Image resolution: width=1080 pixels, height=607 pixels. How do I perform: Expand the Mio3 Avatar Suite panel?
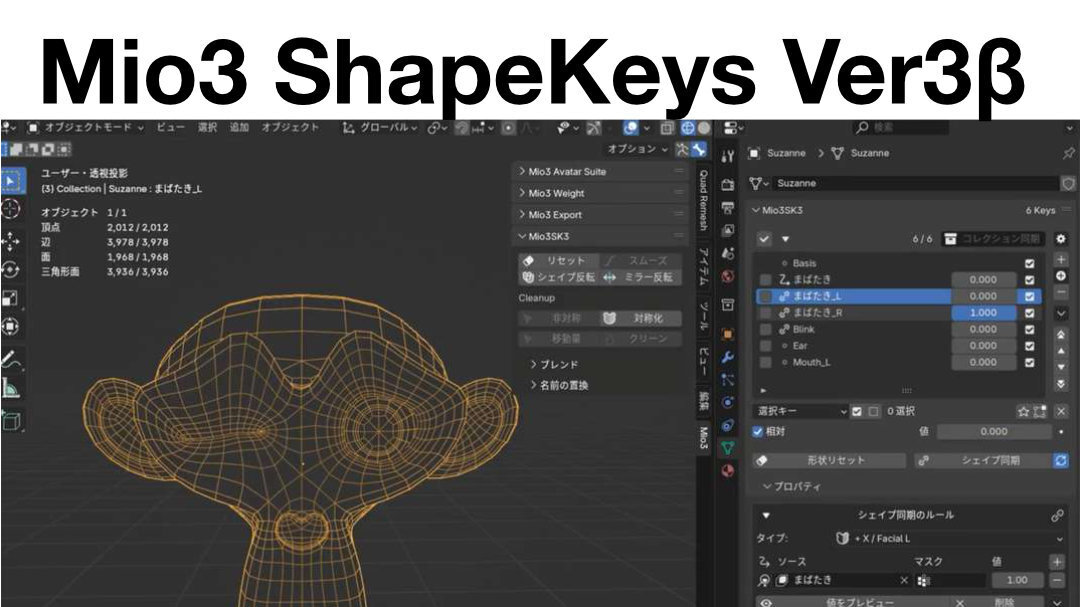pos(601,172)
